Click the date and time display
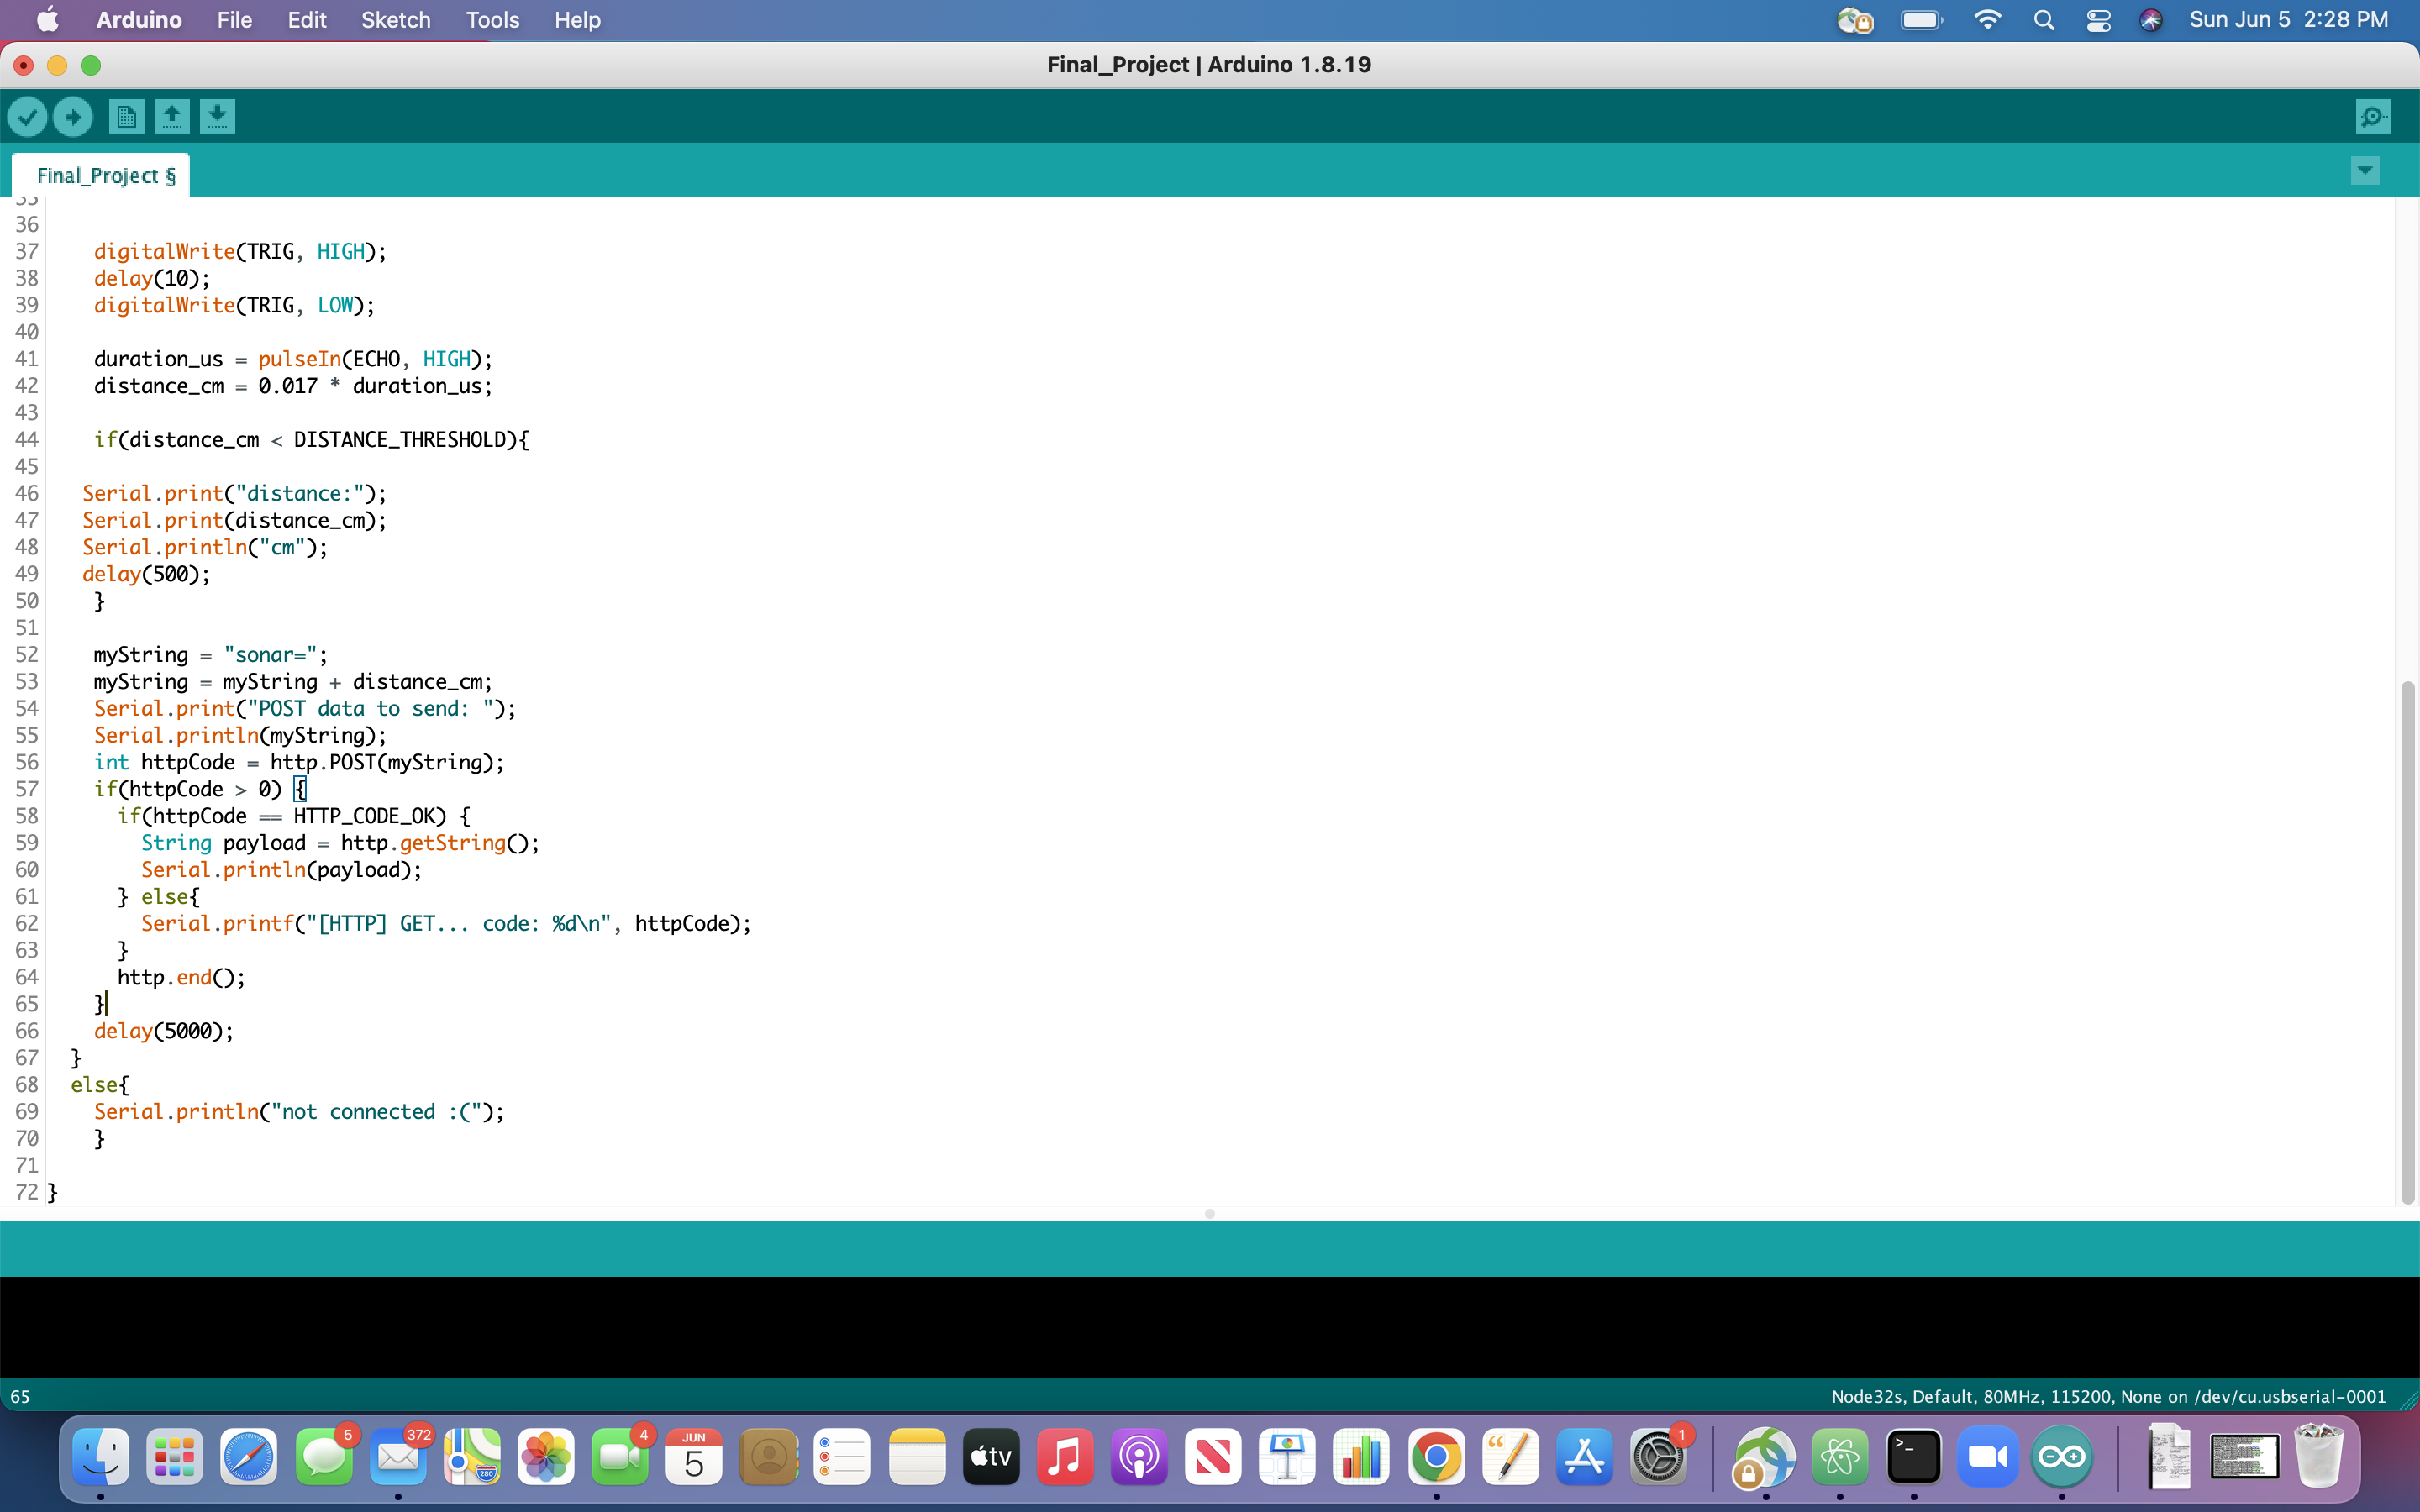 click(x=2288, y=20)
